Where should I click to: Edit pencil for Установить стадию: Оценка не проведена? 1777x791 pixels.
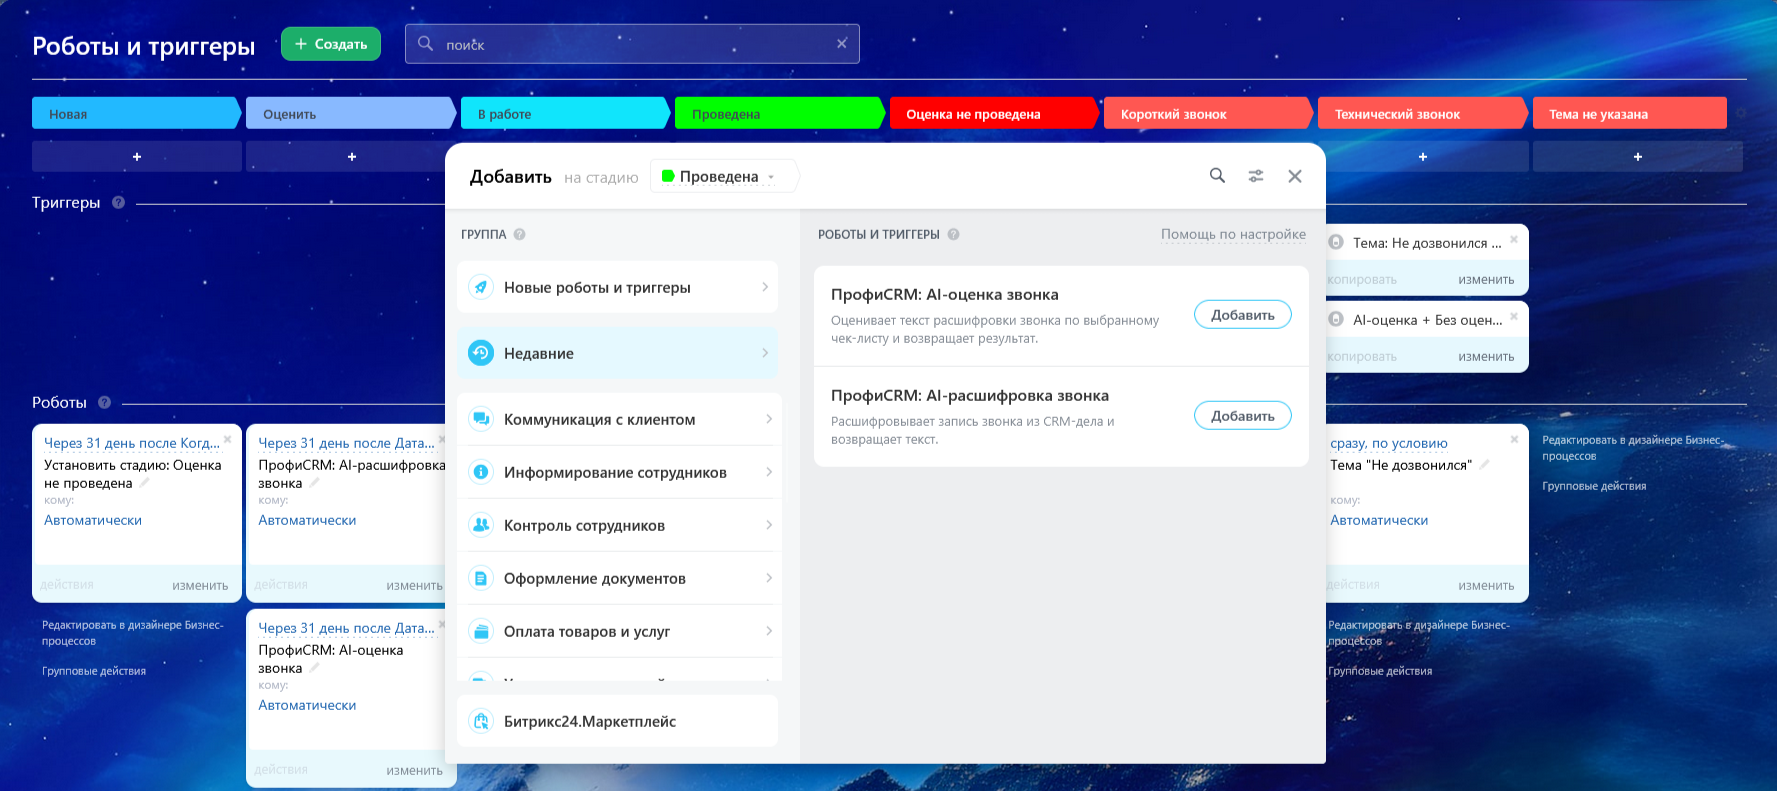[144, 482]
